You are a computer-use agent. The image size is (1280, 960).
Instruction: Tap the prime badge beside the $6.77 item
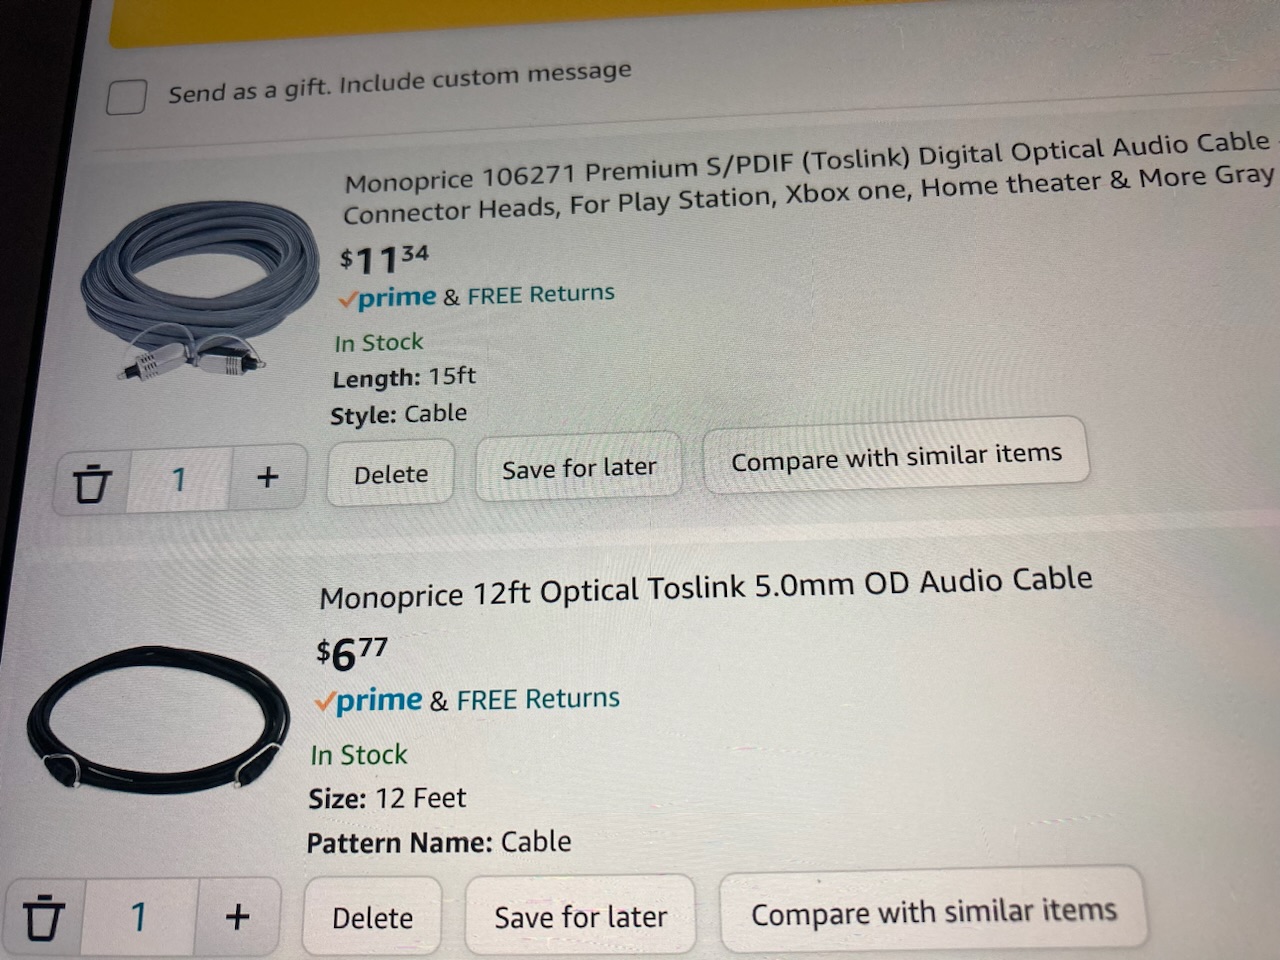[368, 701]
